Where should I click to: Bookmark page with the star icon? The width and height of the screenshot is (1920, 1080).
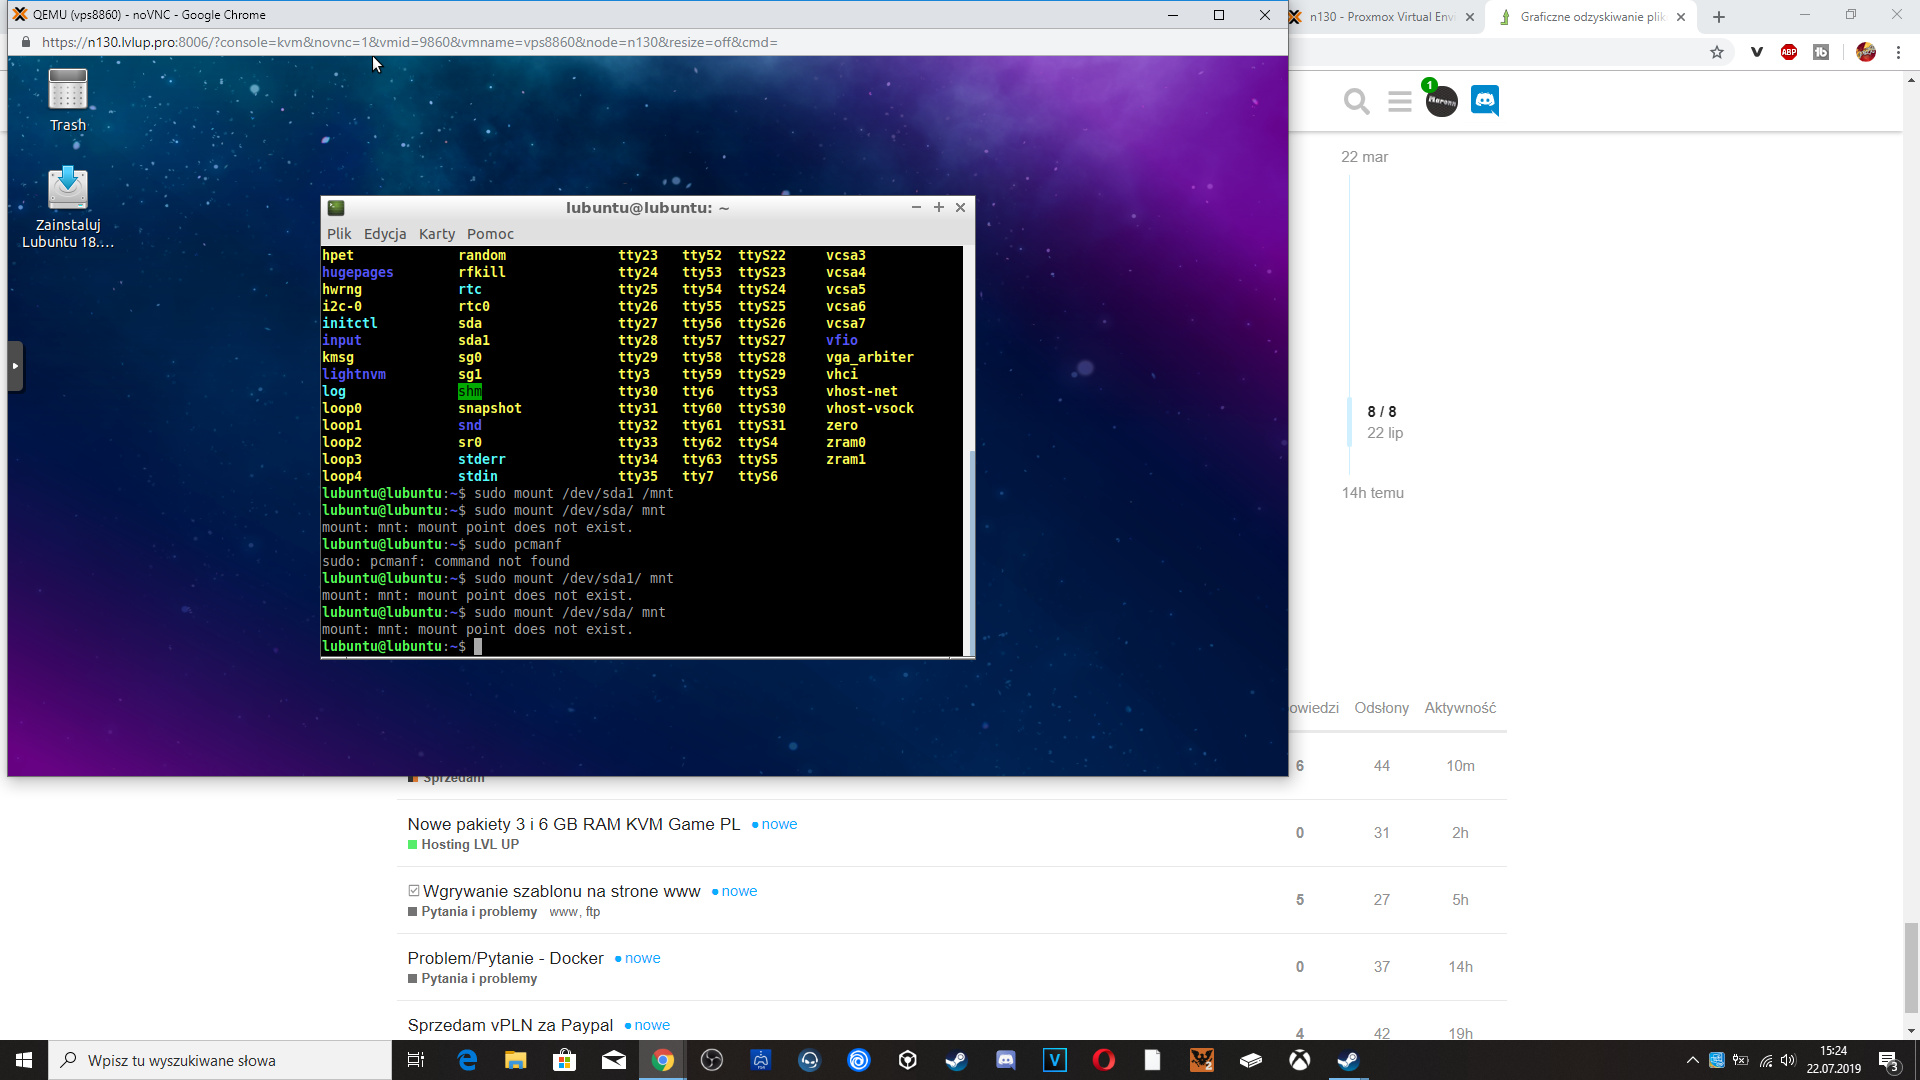tap(1717, 52)
